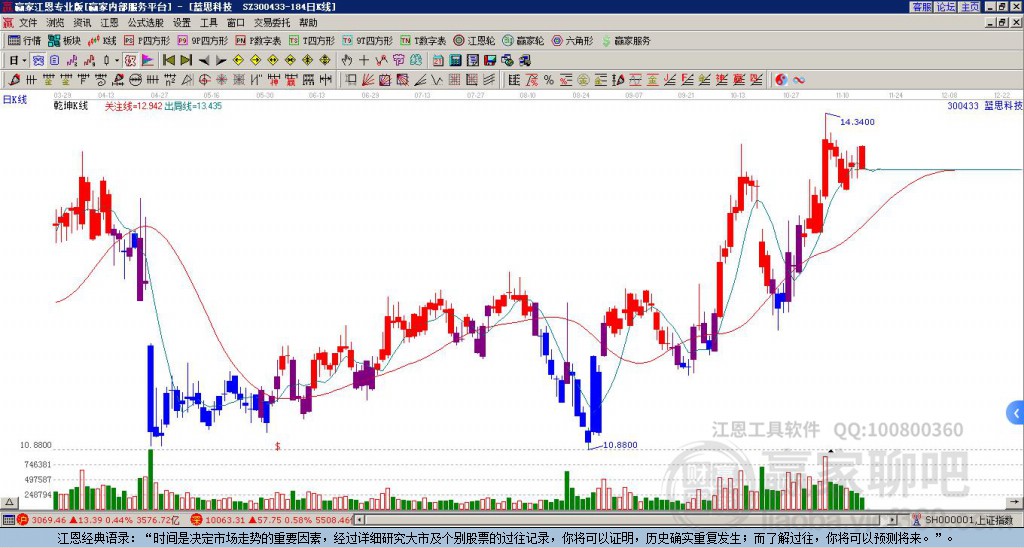
Task: Click the 沪 index icon in status bar
Action: [23, 521]
